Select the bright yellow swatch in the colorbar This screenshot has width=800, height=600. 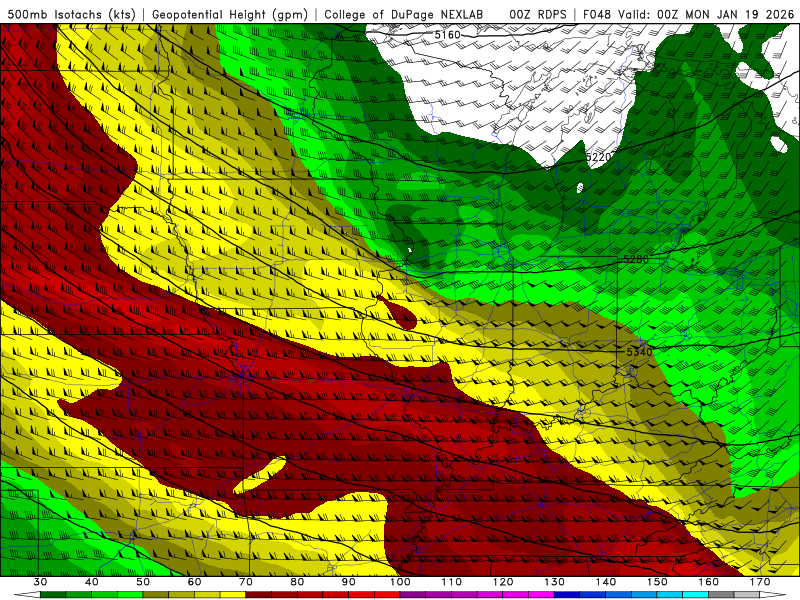(233, 594)
